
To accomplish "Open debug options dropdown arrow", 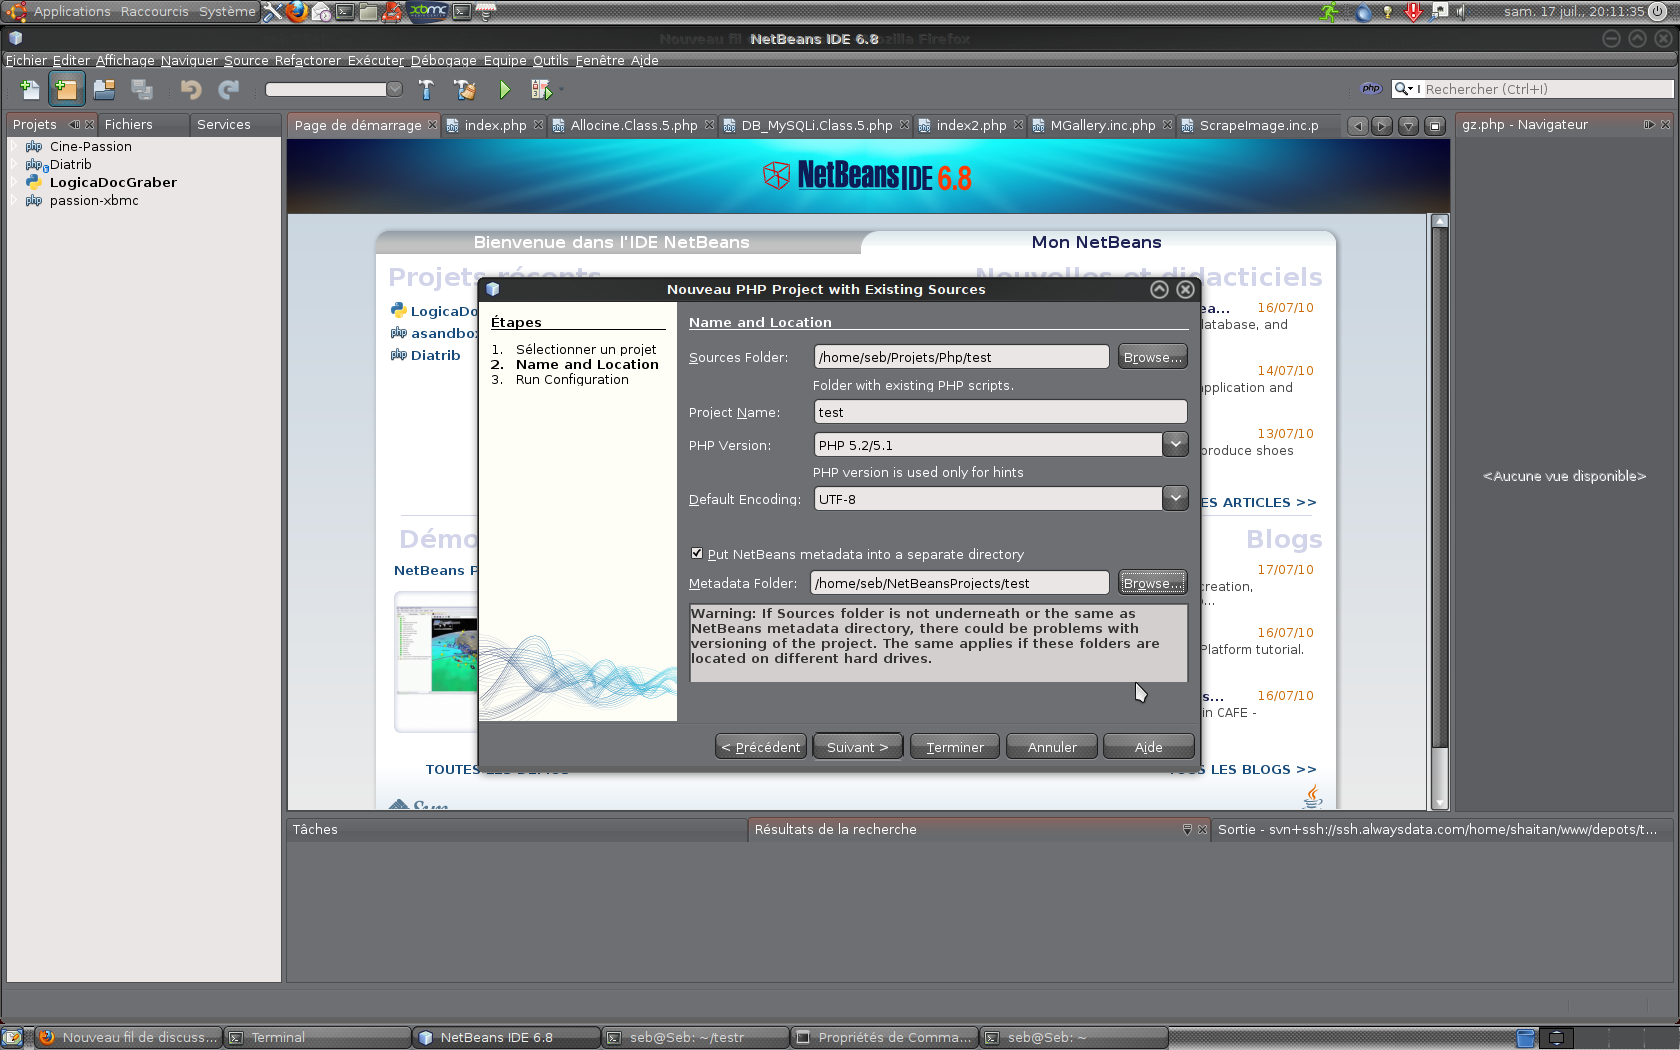I will pos(560,89).
